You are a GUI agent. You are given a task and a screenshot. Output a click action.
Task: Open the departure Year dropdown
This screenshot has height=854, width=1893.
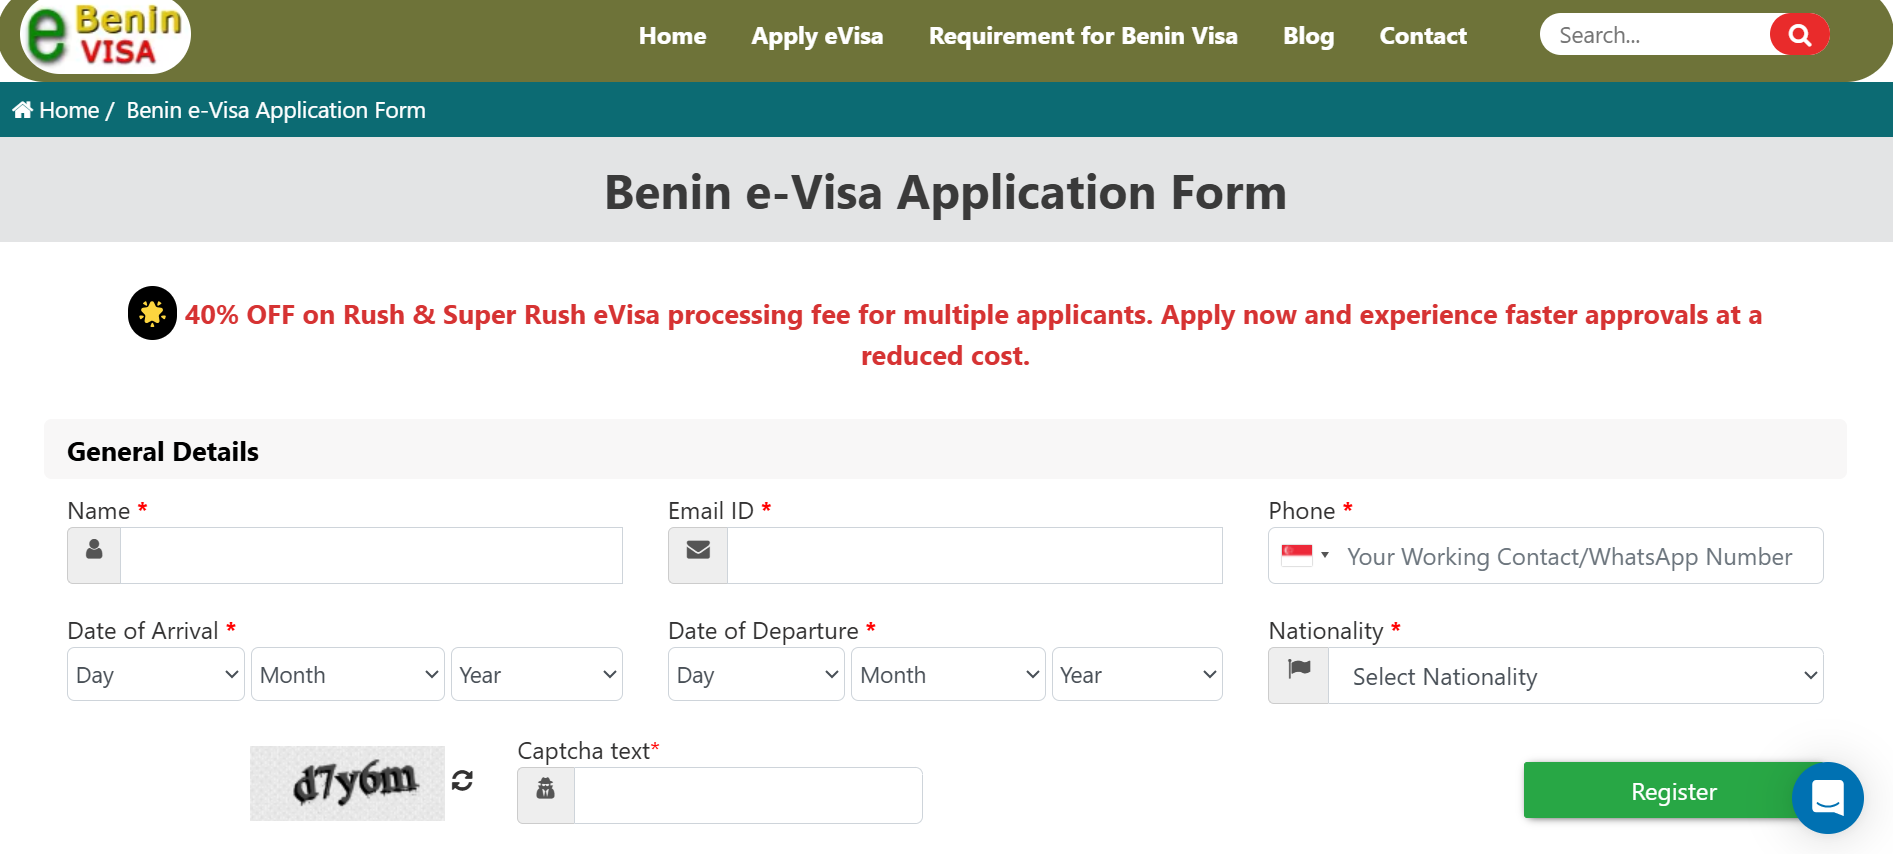(1137, 675)
